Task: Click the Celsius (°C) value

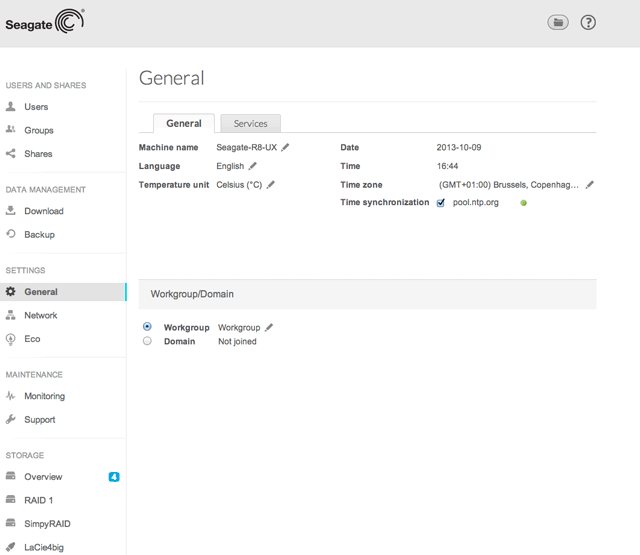Action: point(239,185)
